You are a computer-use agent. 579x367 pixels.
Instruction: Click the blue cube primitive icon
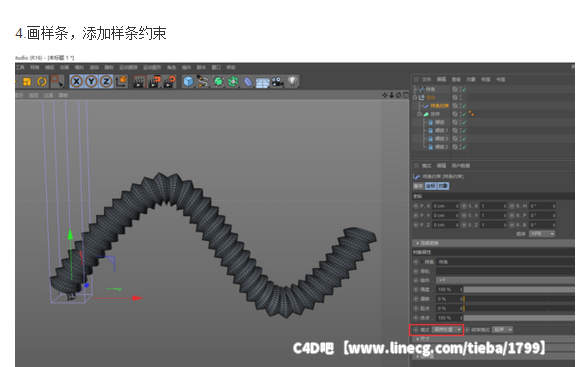tap(188, 82)
